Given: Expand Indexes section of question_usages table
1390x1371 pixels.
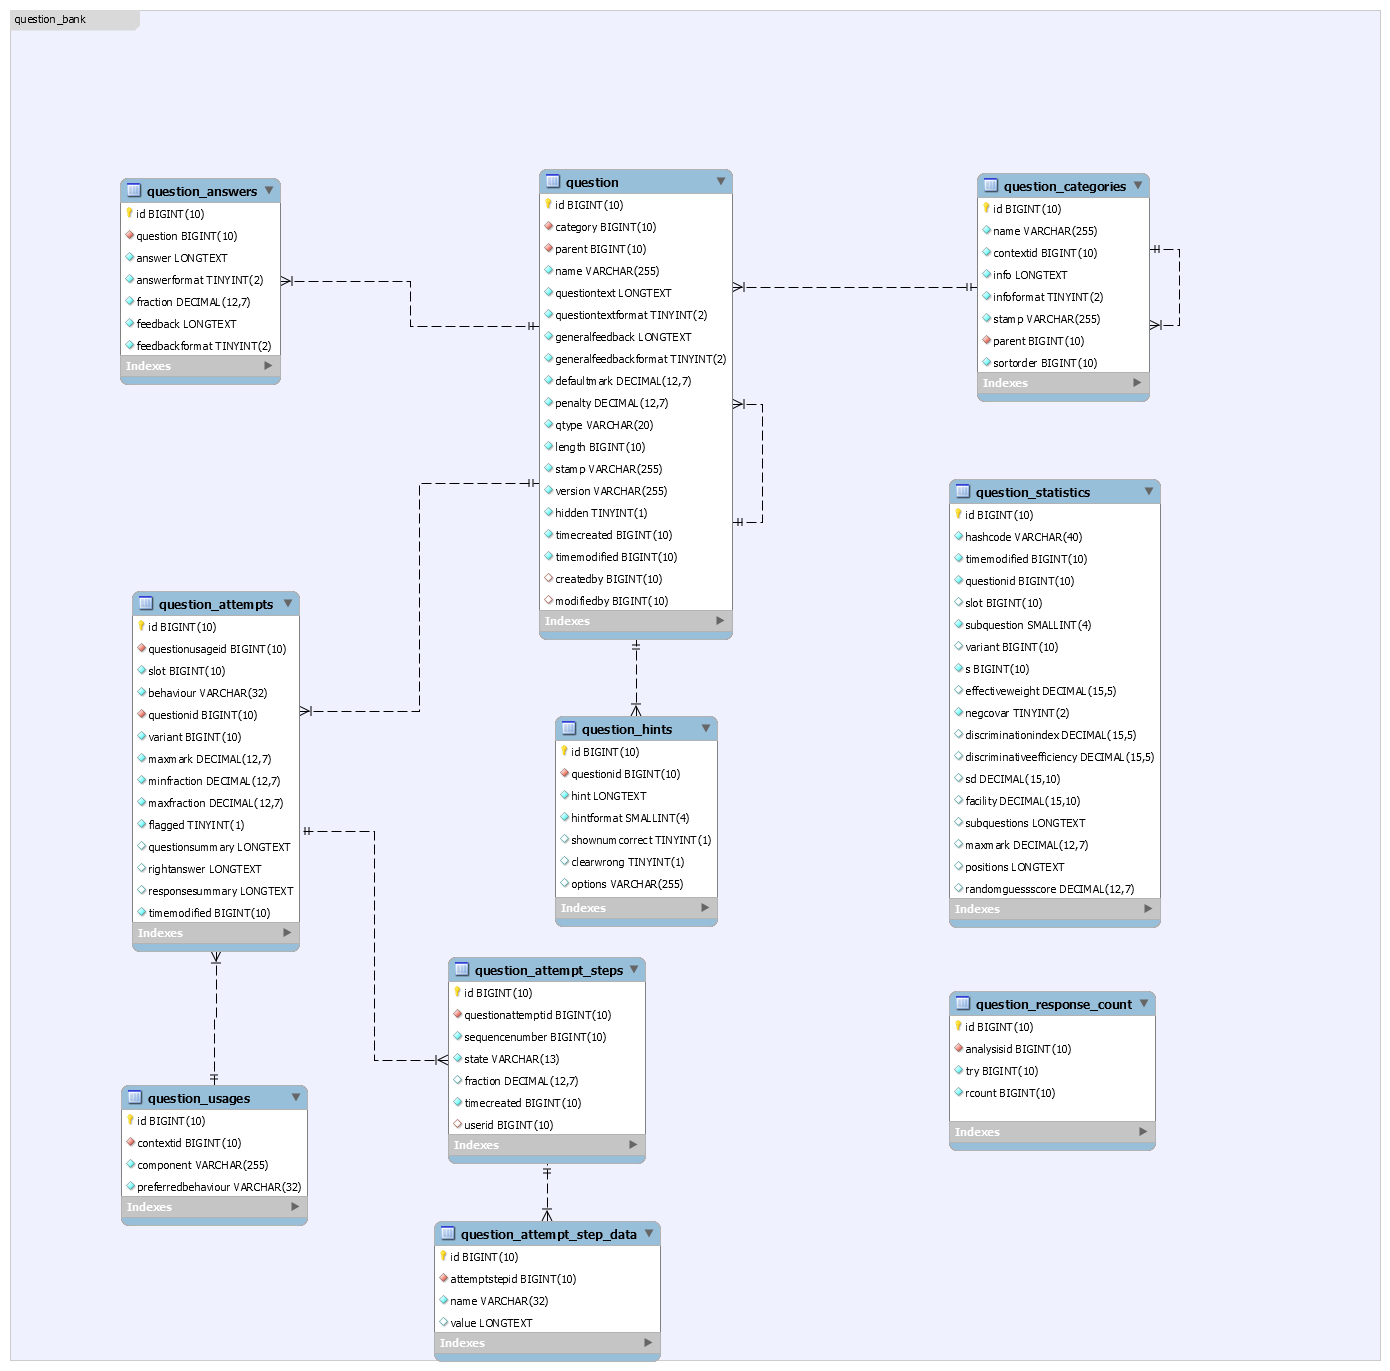Looking at the screenshot, I should tap(295, 1207).
